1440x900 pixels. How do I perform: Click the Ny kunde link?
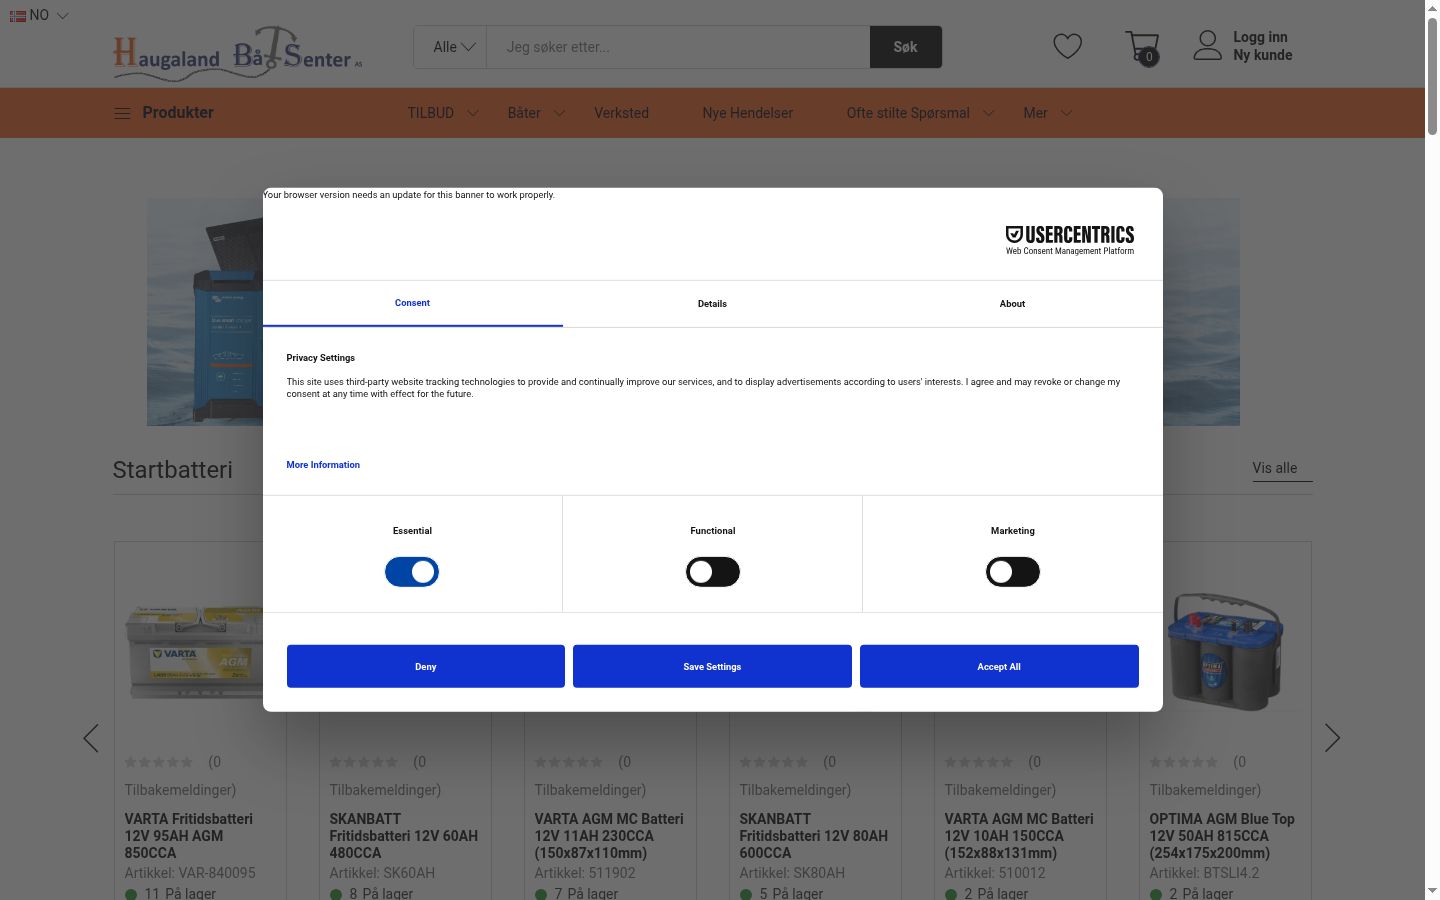(x=1262, y=55)
